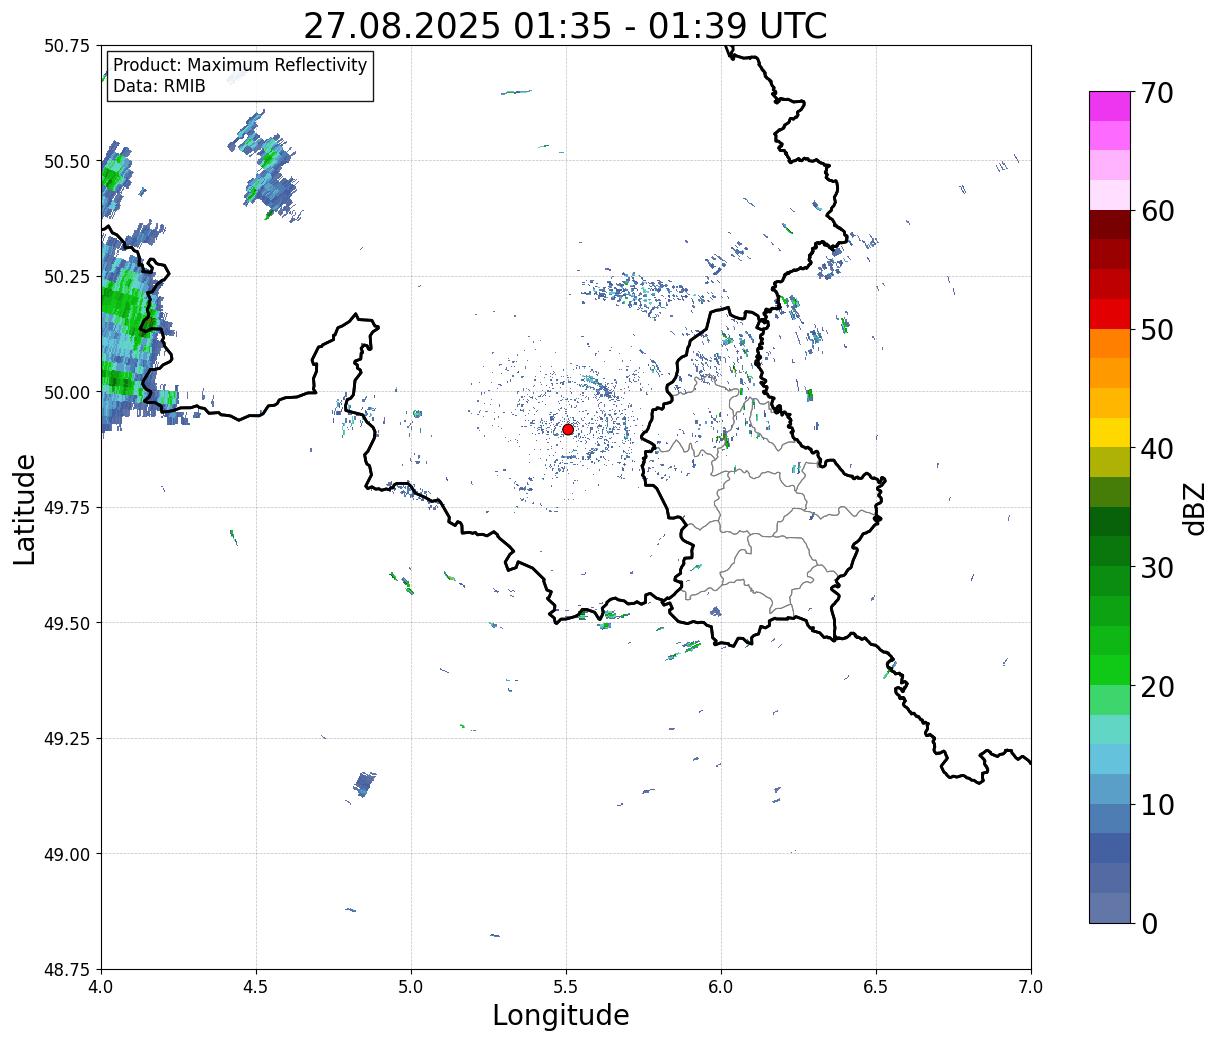Click the colorbar tick label 70
Image resolution: width=1219 pixels, height=1040 pixels.
coord(1157,93)
